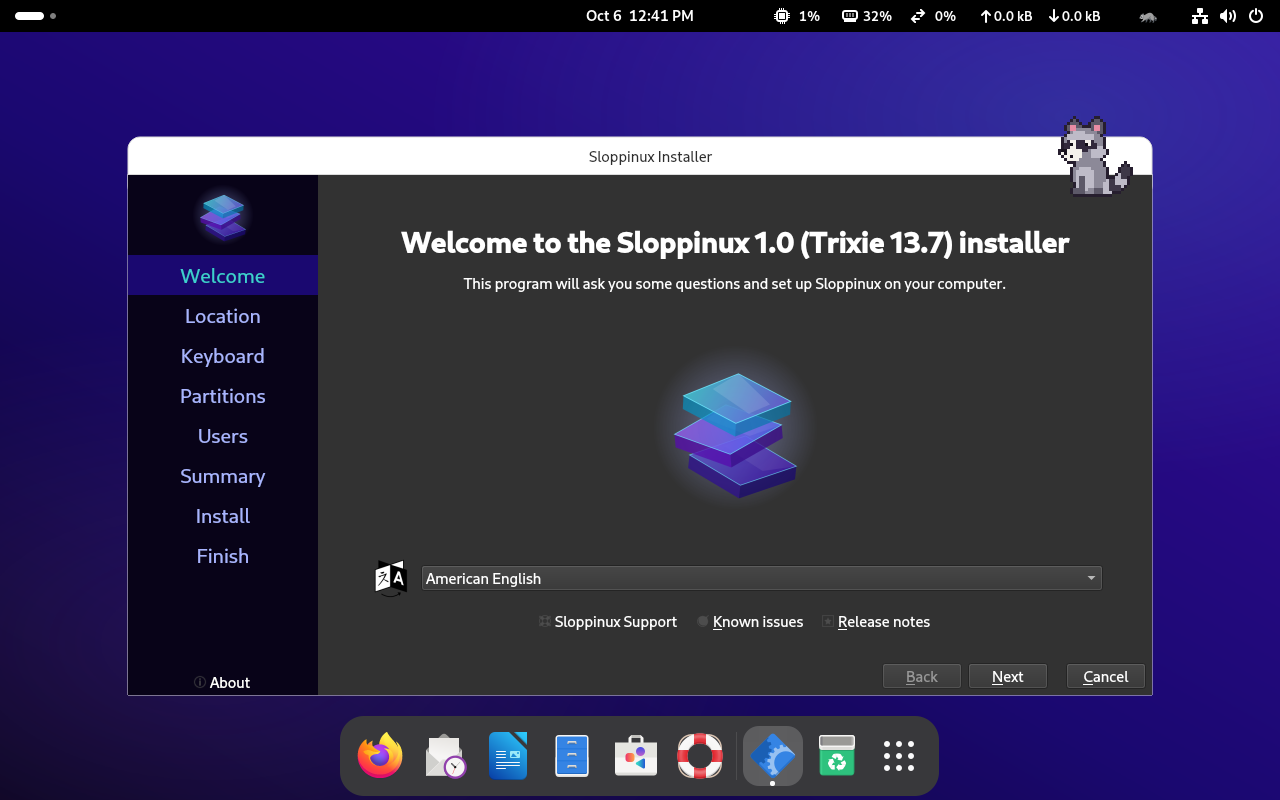
Task: Click the download speed 0.0 kB readout
Action: point(1074,16)
